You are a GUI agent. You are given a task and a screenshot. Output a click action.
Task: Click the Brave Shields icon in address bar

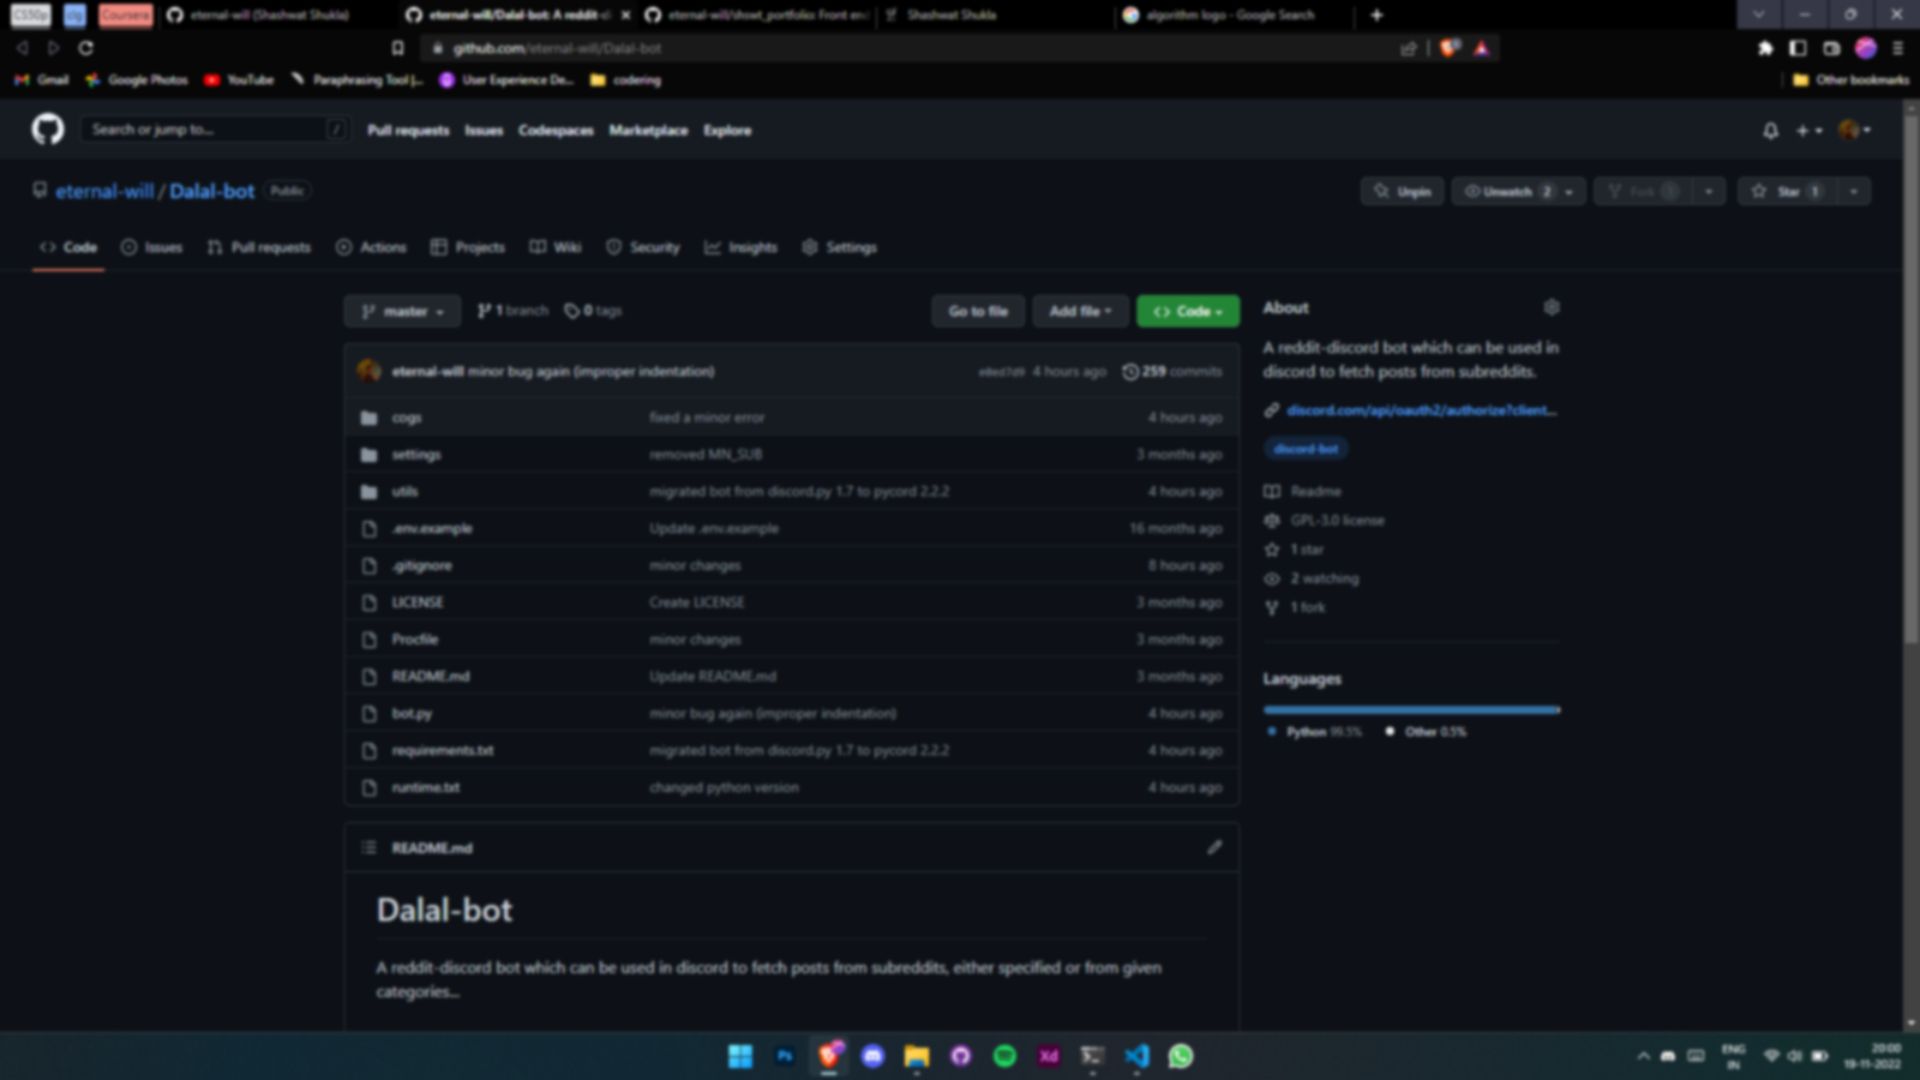pos(1449,48)
